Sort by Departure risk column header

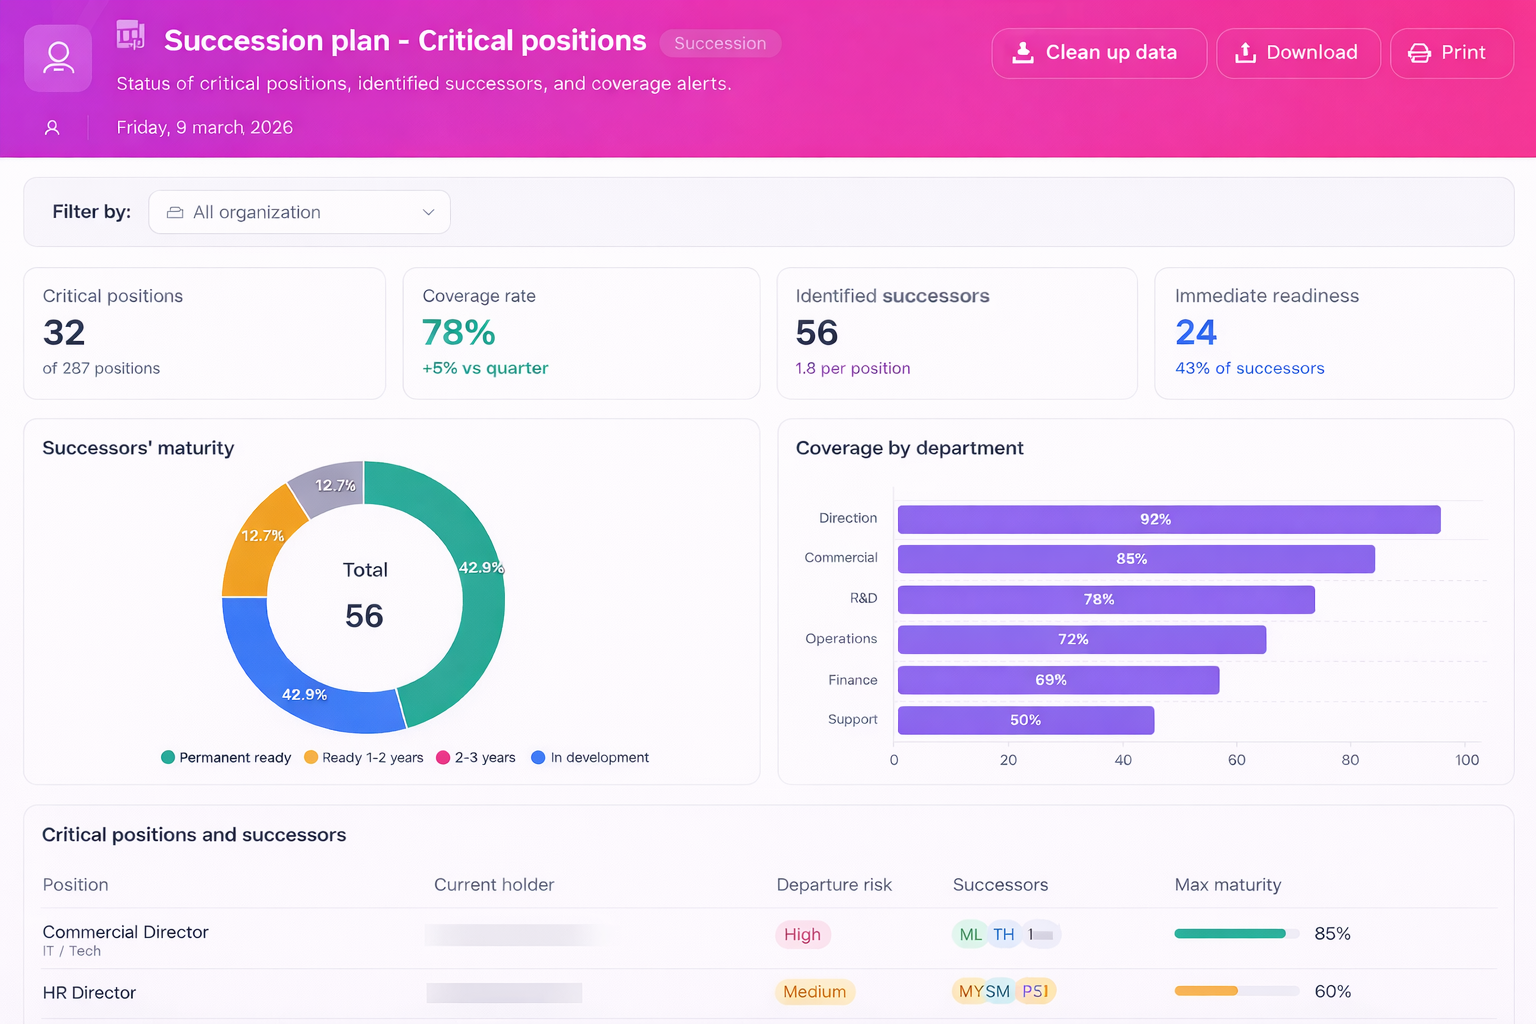pos(833,885)
